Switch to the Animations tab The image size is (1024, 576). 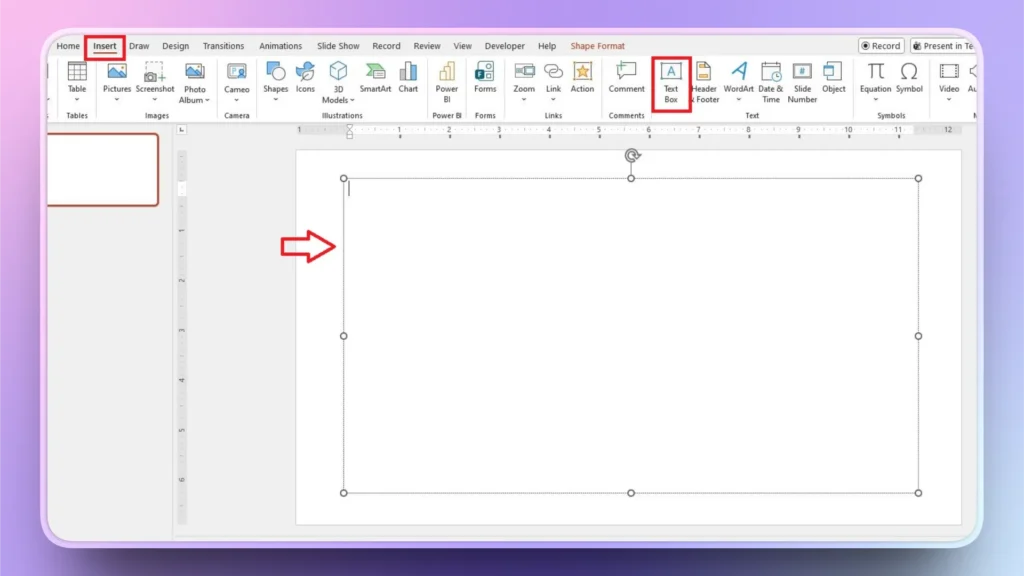pyautogui.click(x=280, y=45)
